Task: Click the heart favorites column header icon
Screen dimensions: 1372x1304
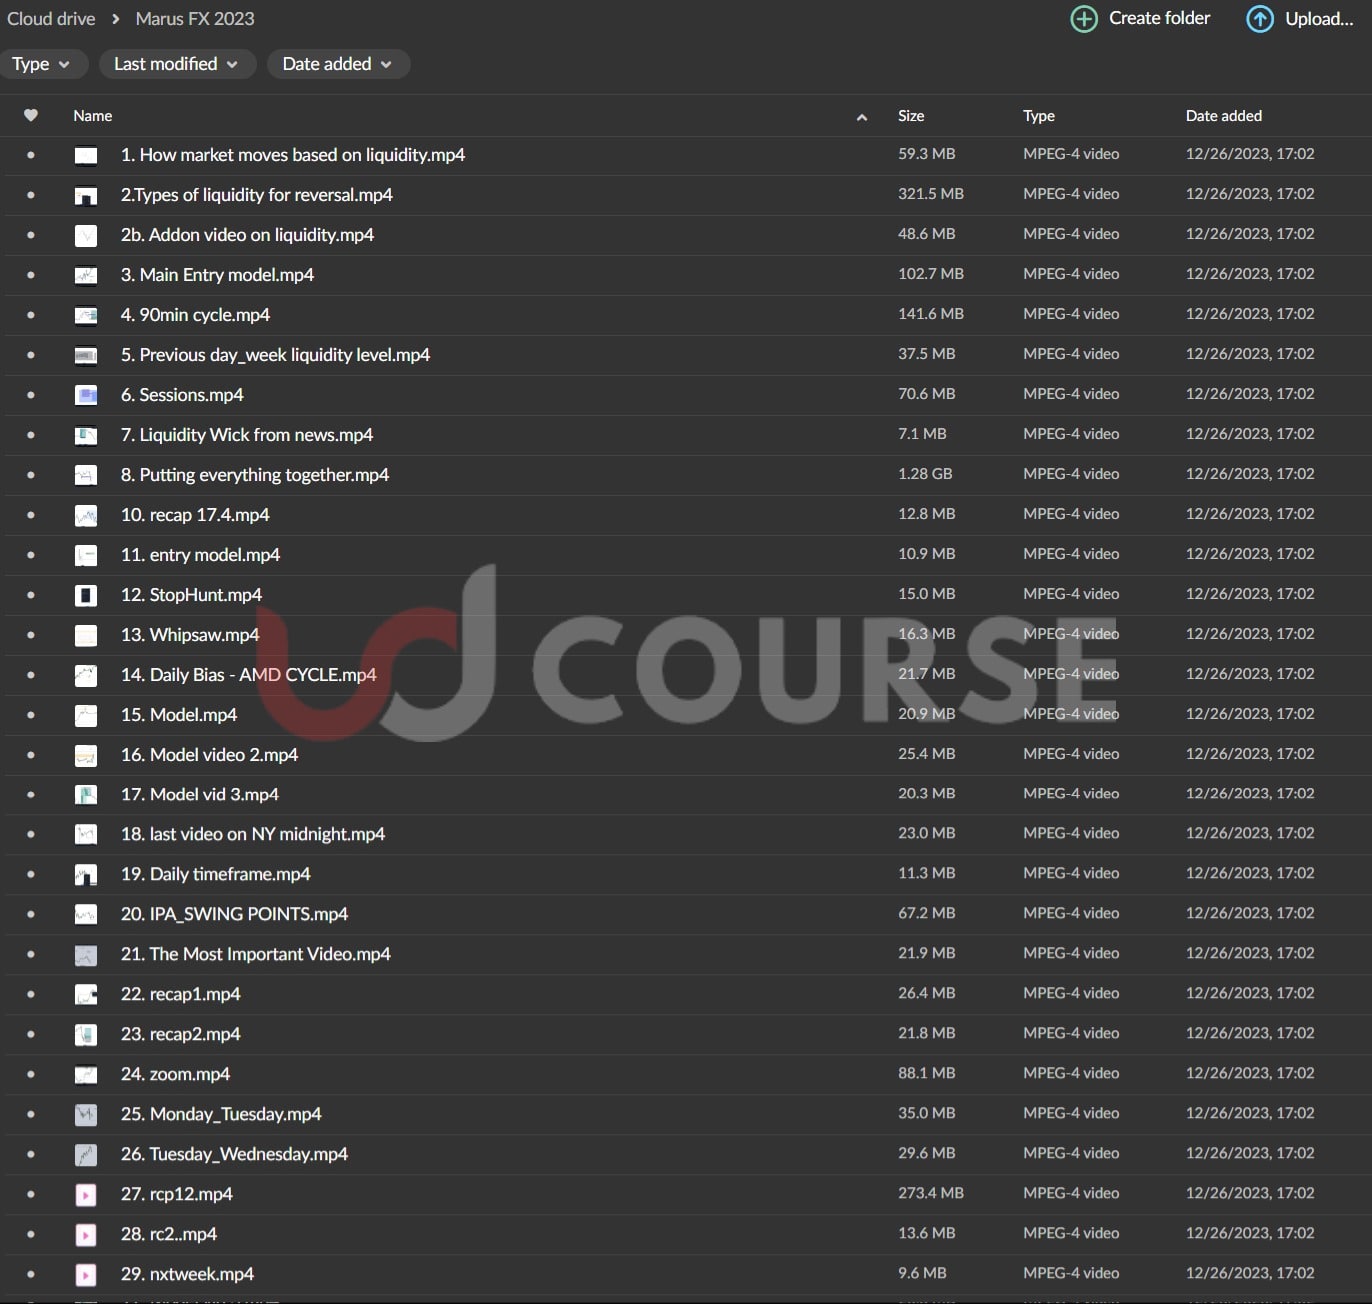Action: (31, 116)
